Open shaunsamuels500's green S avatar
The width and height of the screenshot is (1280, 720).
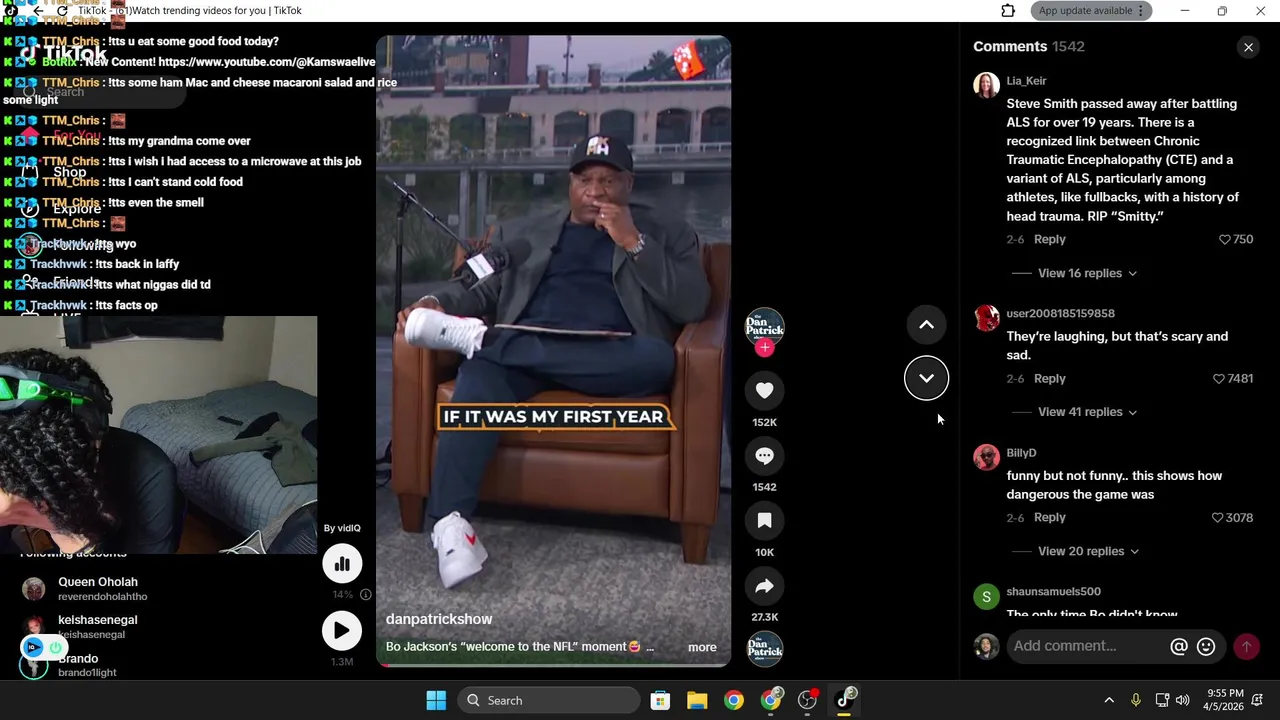[x=986, y=597]
